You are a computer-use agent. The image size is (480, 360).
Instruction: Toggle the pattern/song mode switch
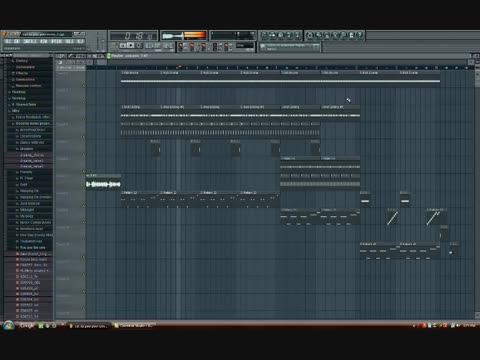(x=114, y=46)
